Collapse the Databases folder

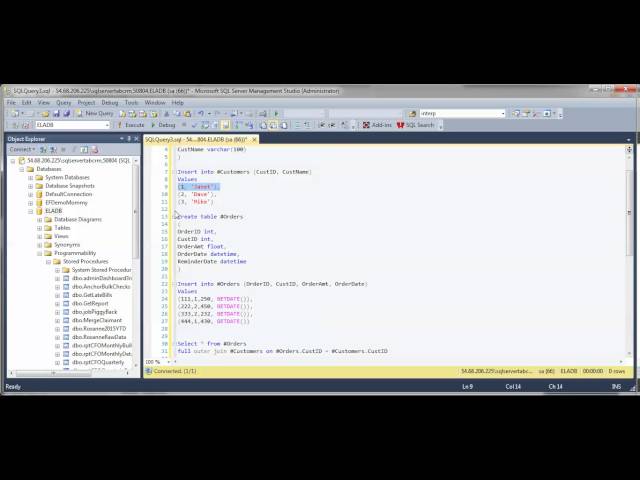[x=22, y=169]
